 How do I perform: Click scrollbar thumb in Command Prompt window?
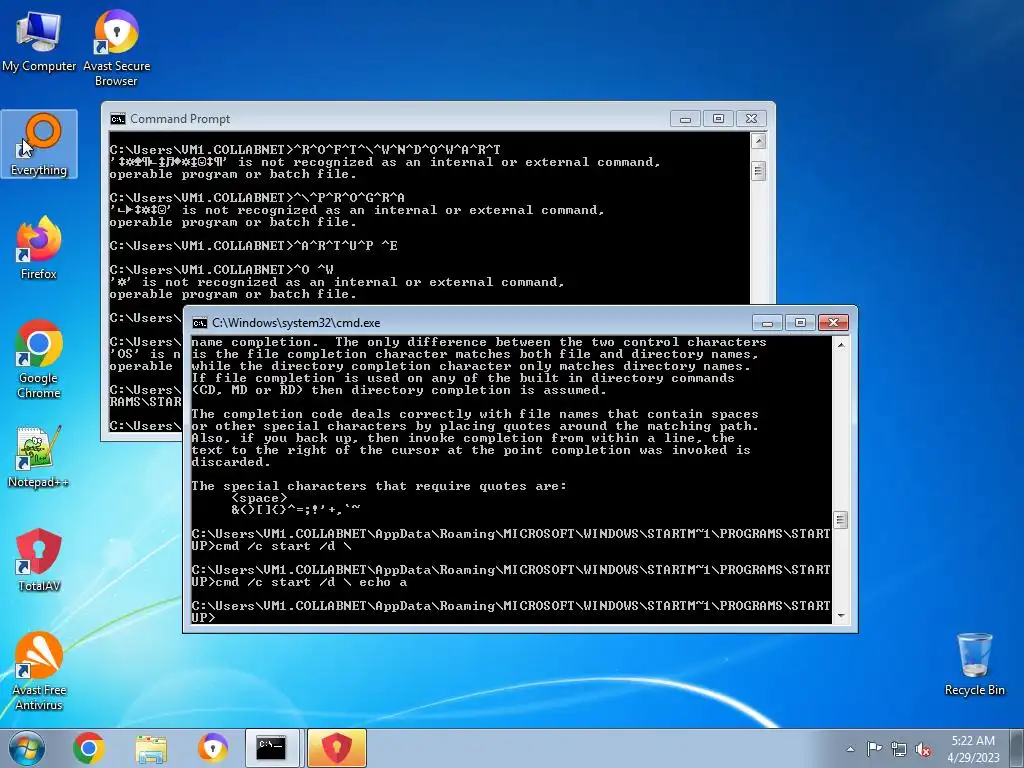click(758, 171)
